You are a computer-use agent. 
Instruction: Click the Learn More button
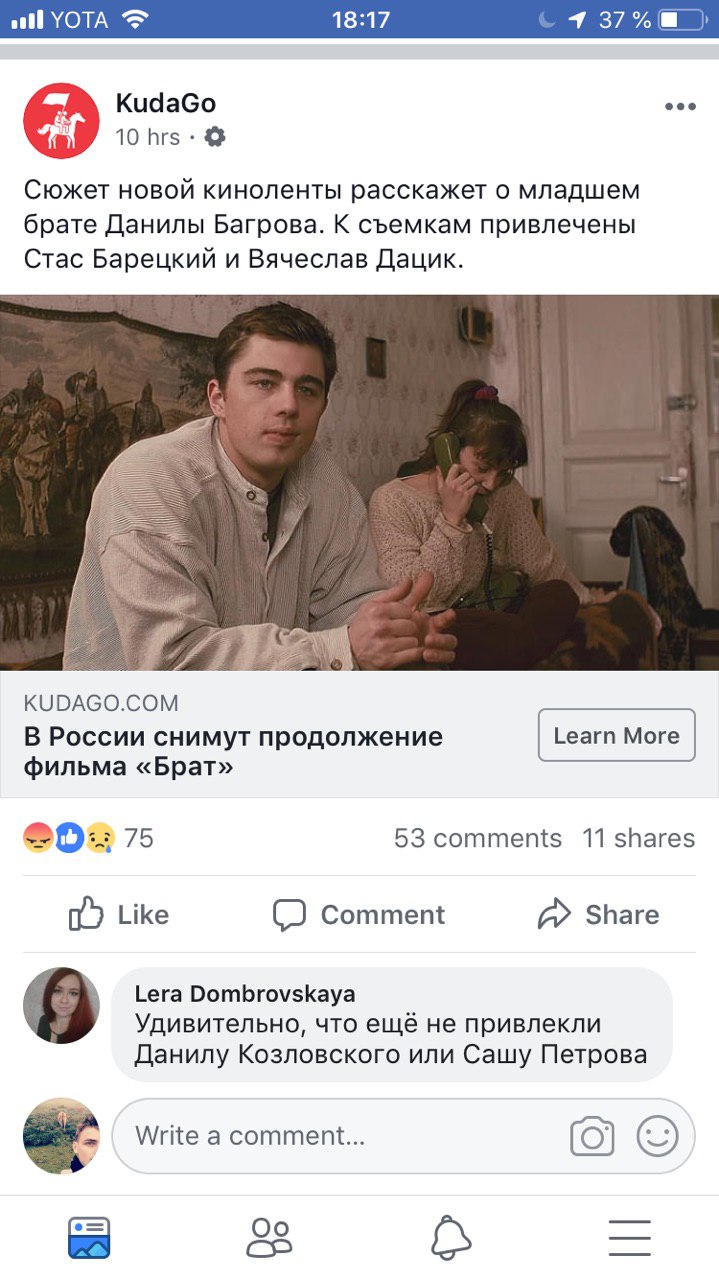(x=616, y=735)
